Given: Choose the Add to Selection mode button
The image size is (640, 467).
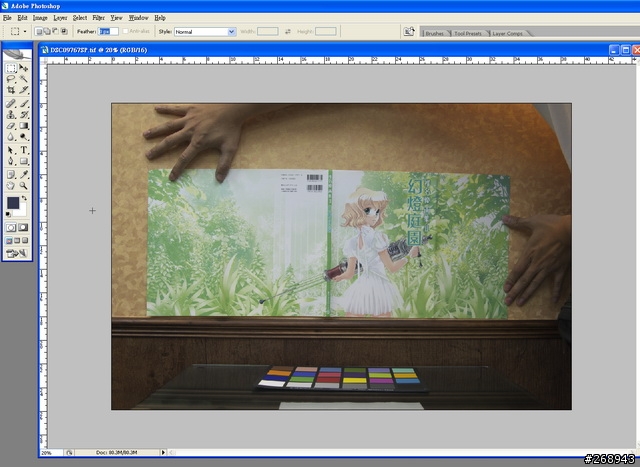Looking at the screenshot, I should pos(47,31).
